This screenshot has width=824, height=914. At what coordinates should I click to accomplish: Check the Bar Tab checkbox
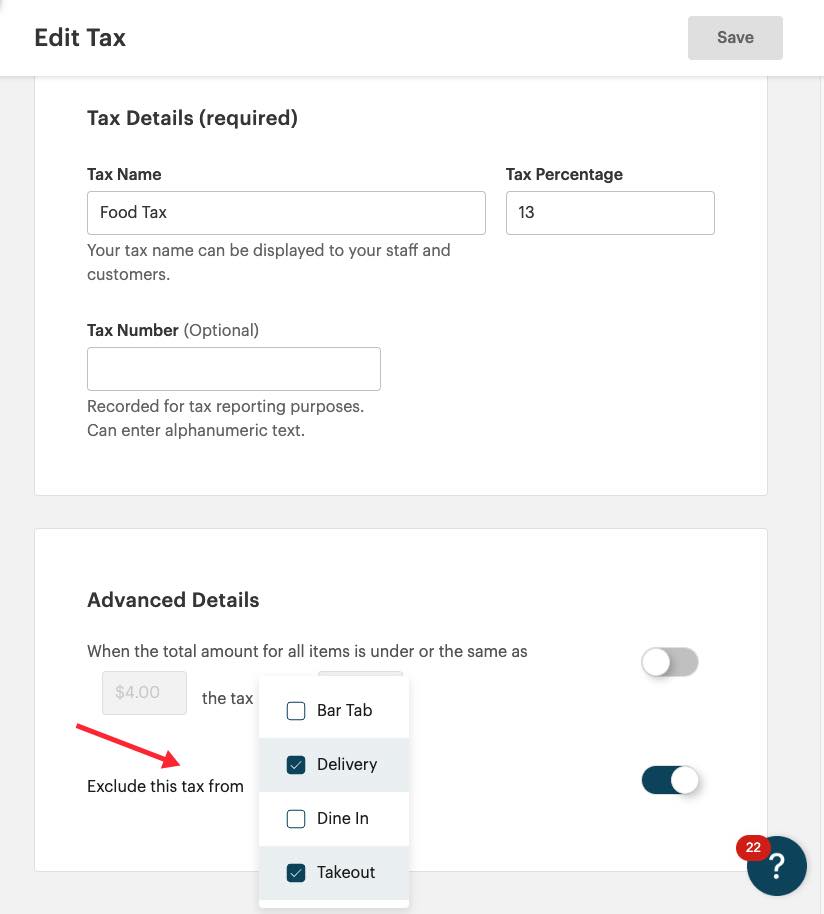pos(296,711)
